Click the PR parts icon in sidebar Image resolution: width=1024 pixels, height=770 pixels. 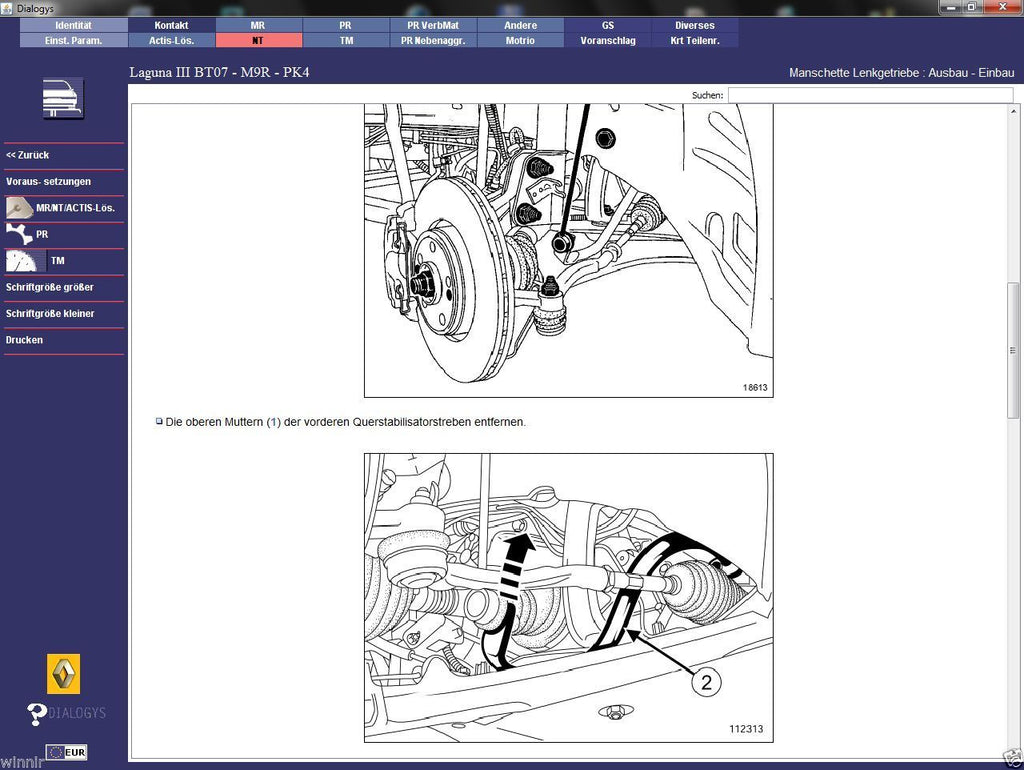tap(19, 234)
